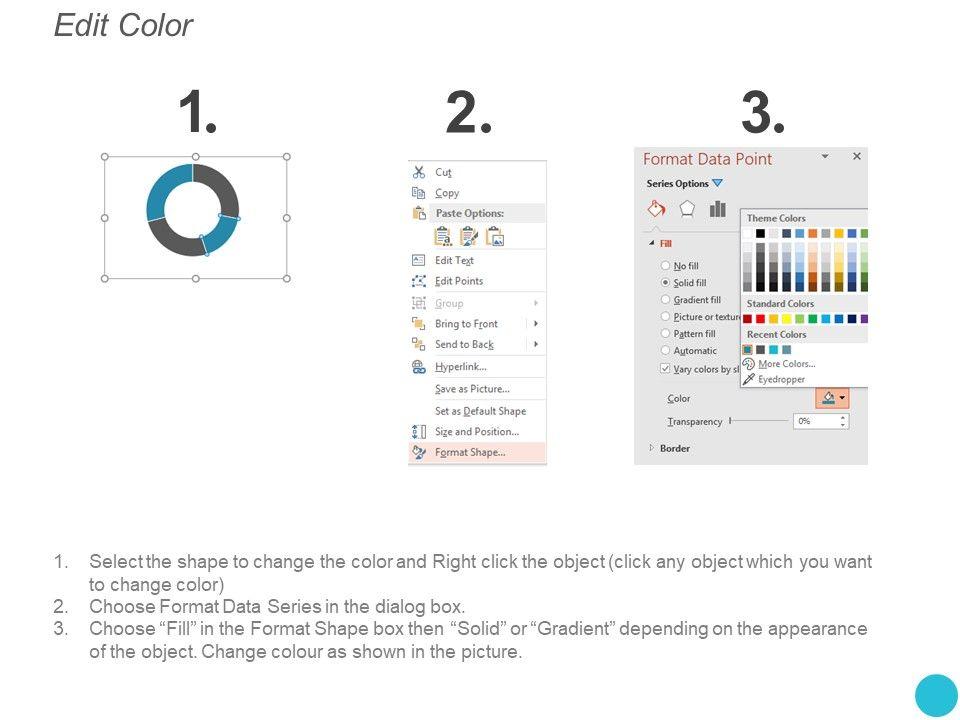
Task: Open More Colors dialog
Action: point(785,364)
